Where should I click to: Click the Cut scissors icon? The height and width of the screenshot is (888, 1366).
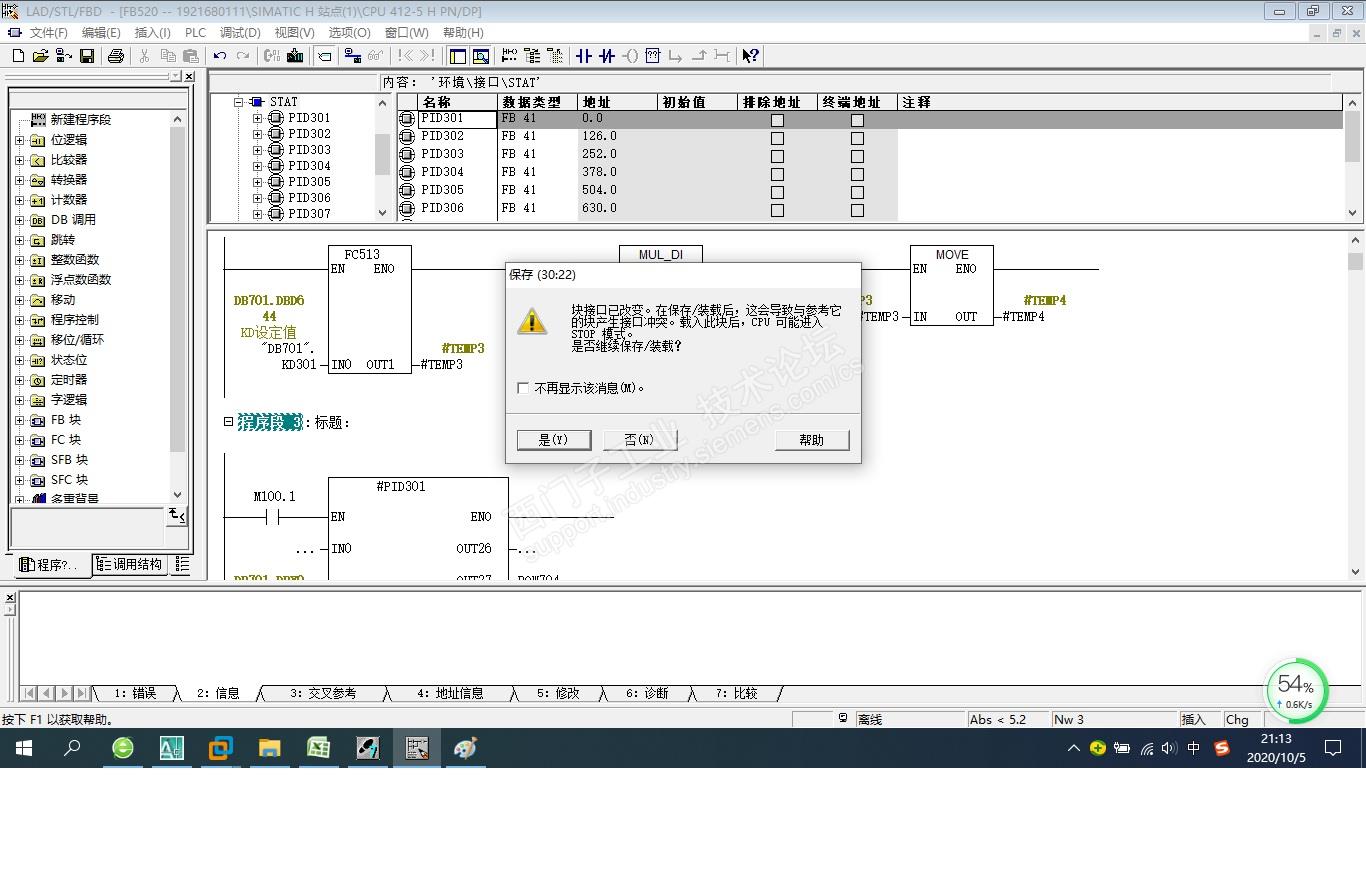(x=144, y=56)
